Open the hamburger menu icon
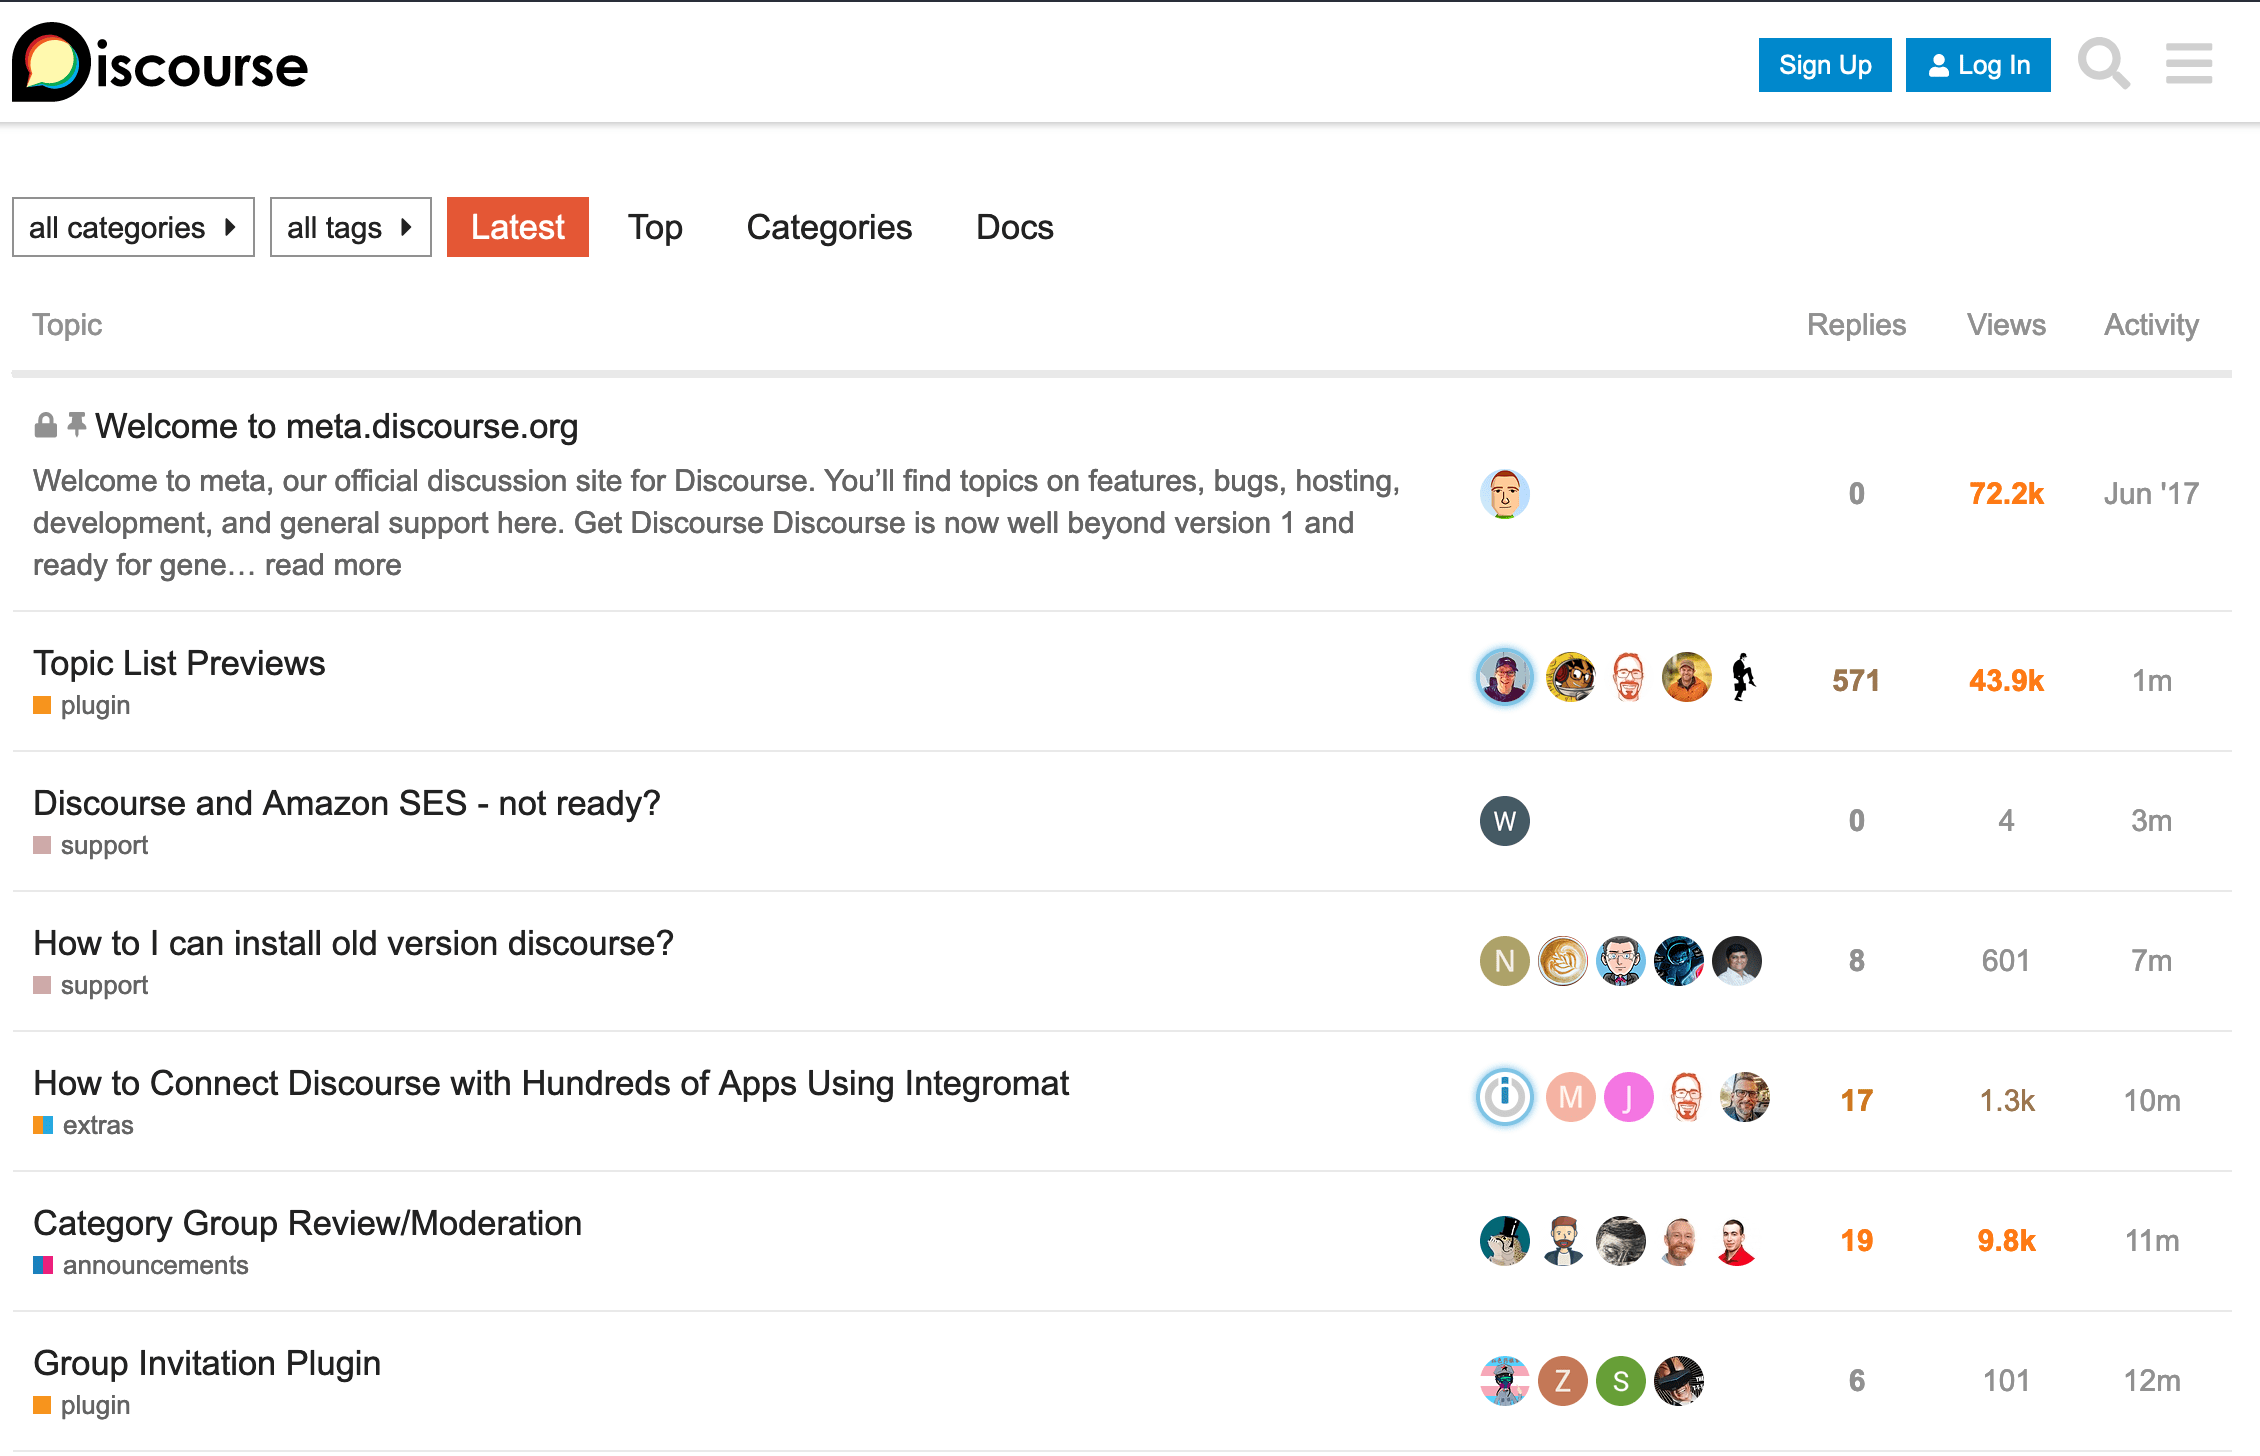2260x1456 pixels. click(2188, 64)
